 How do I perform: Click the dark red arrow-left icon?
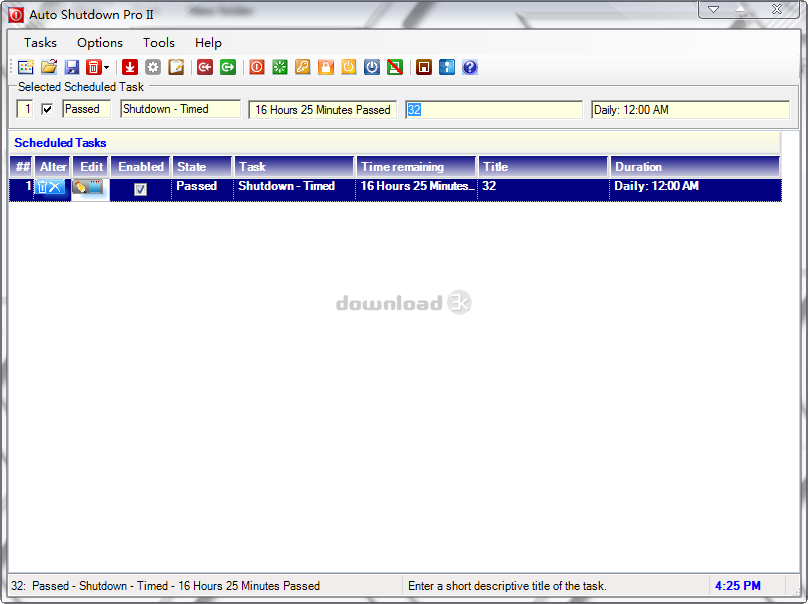(205, 67)
